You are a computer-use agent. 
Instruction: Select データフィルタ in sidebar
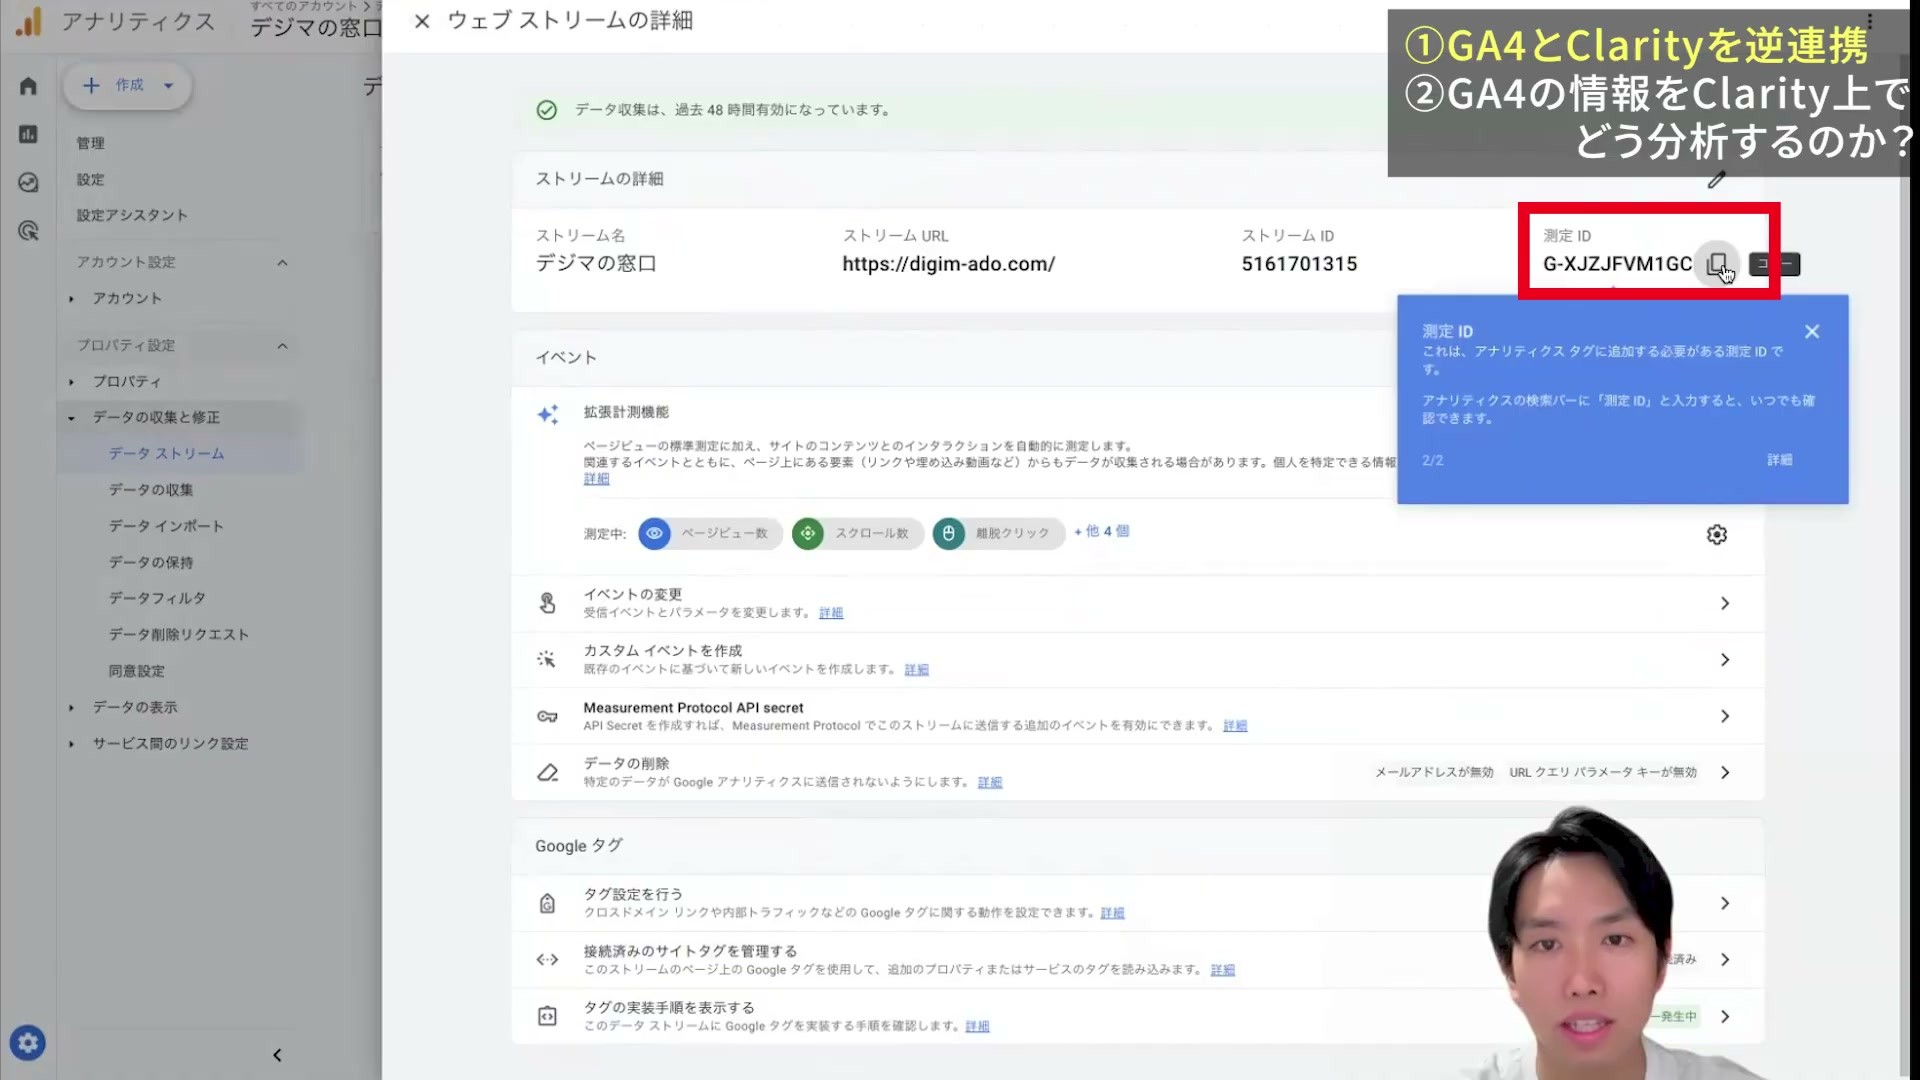[157, 598]
